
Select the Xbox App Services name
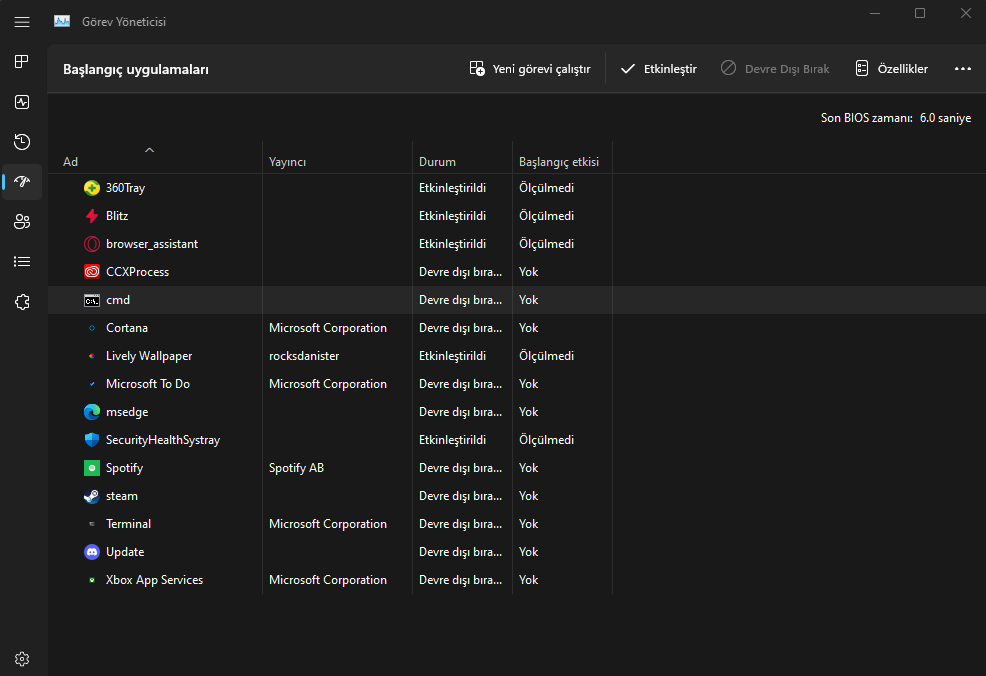(x=155, y=580)
